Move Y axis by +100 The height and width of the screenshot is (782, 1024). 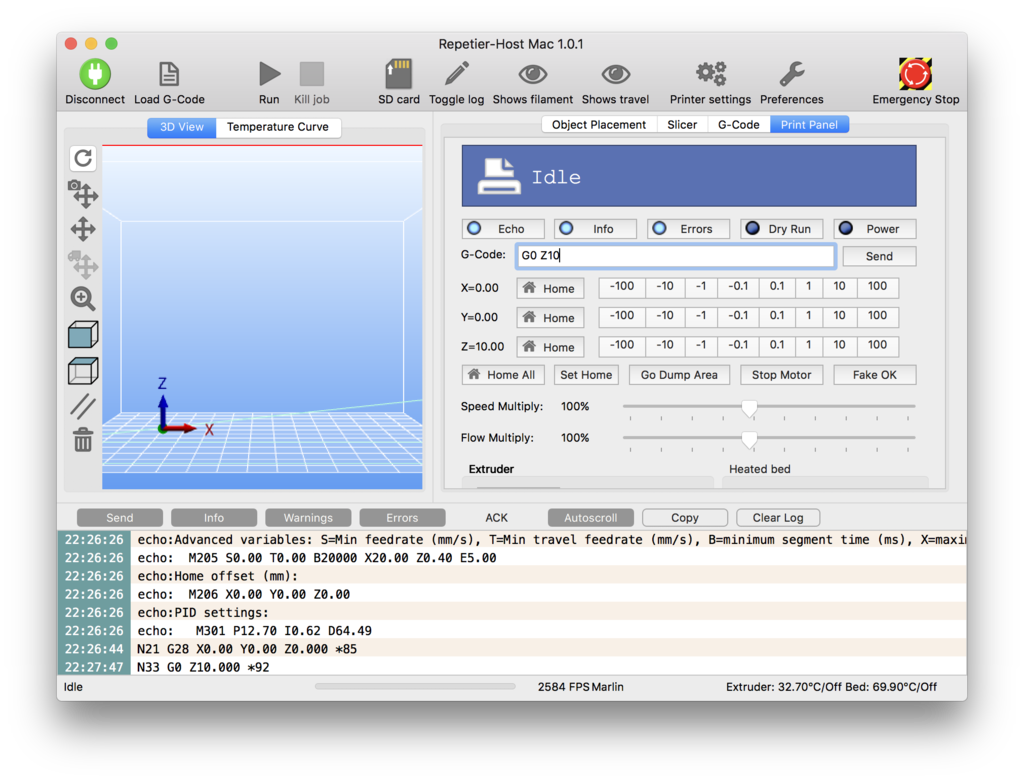tap(877, 316)
